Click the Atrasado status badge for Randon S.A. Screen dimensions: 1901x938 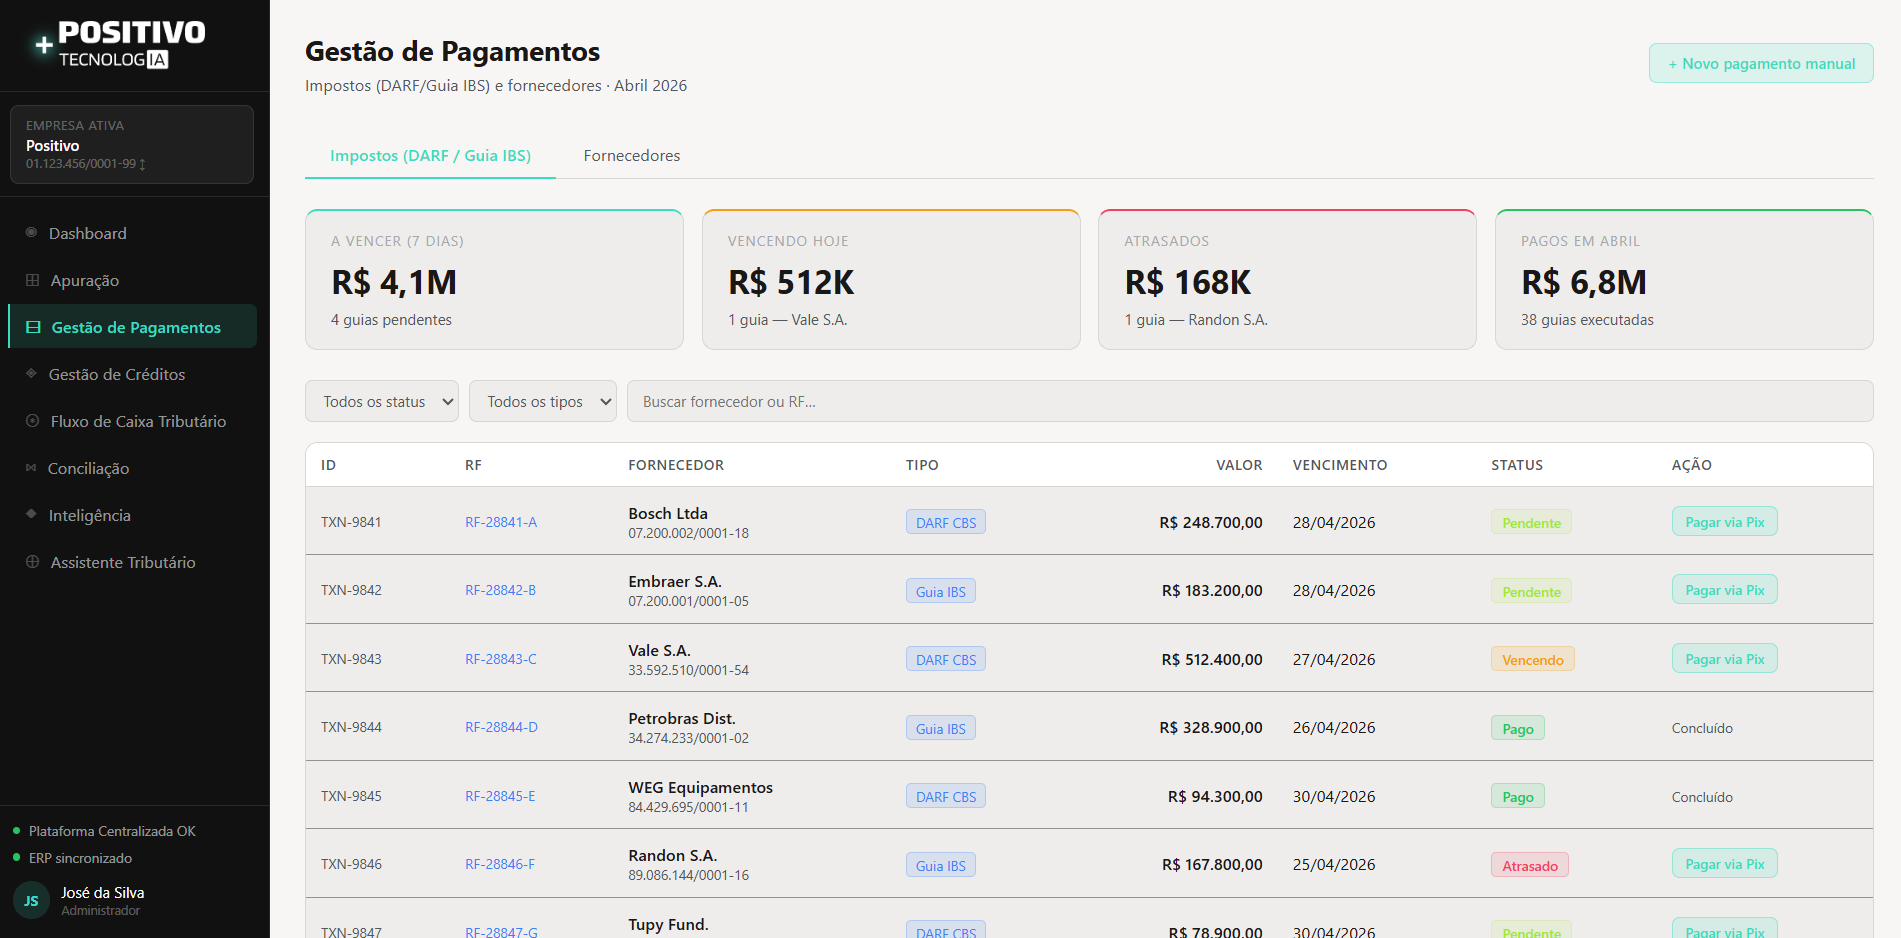pyautogui.click(x=1529, y=865)
